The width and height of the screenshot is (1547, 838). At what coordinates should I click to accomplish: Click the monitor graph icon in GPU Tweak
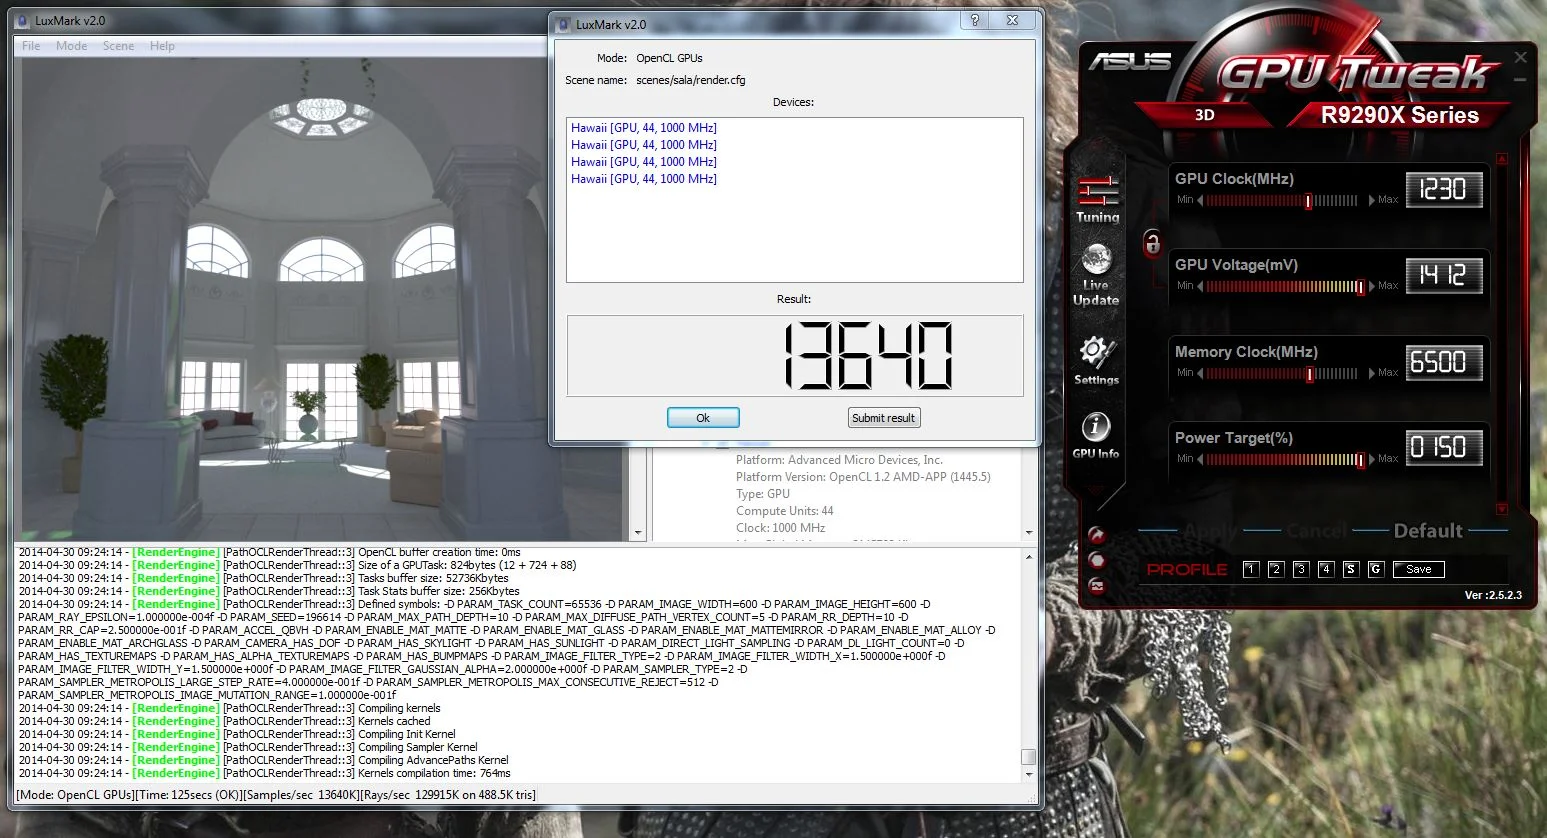[x=1097, y=586]
